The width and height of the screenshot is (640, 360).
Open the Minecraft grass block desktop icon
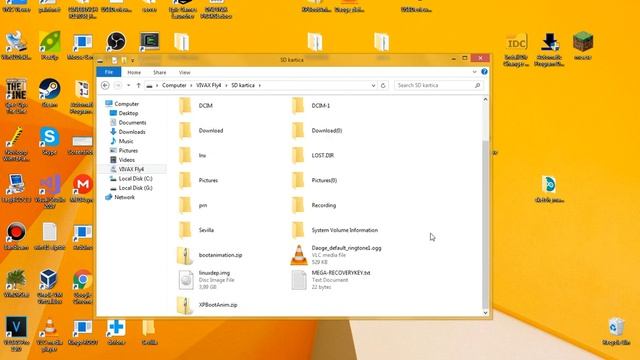point(582,42)
